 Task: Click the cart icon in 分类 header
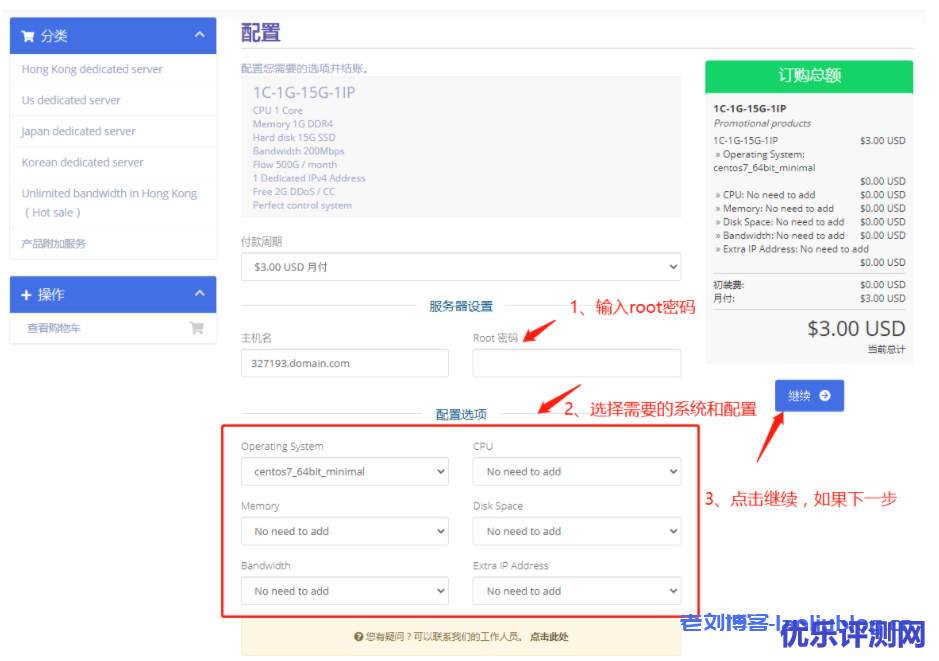(28, 36)
